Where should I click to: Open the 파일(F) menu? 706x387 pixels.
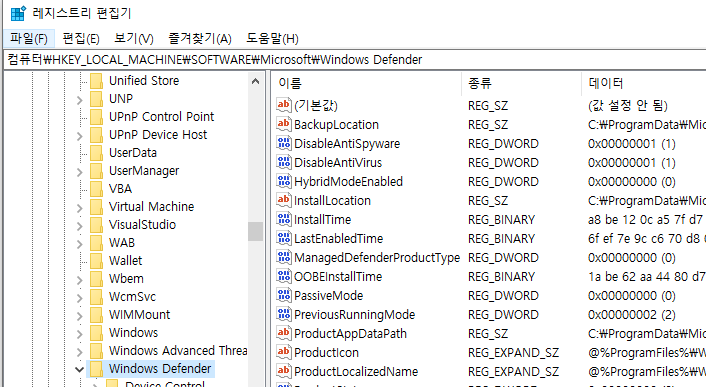(29, 39)
